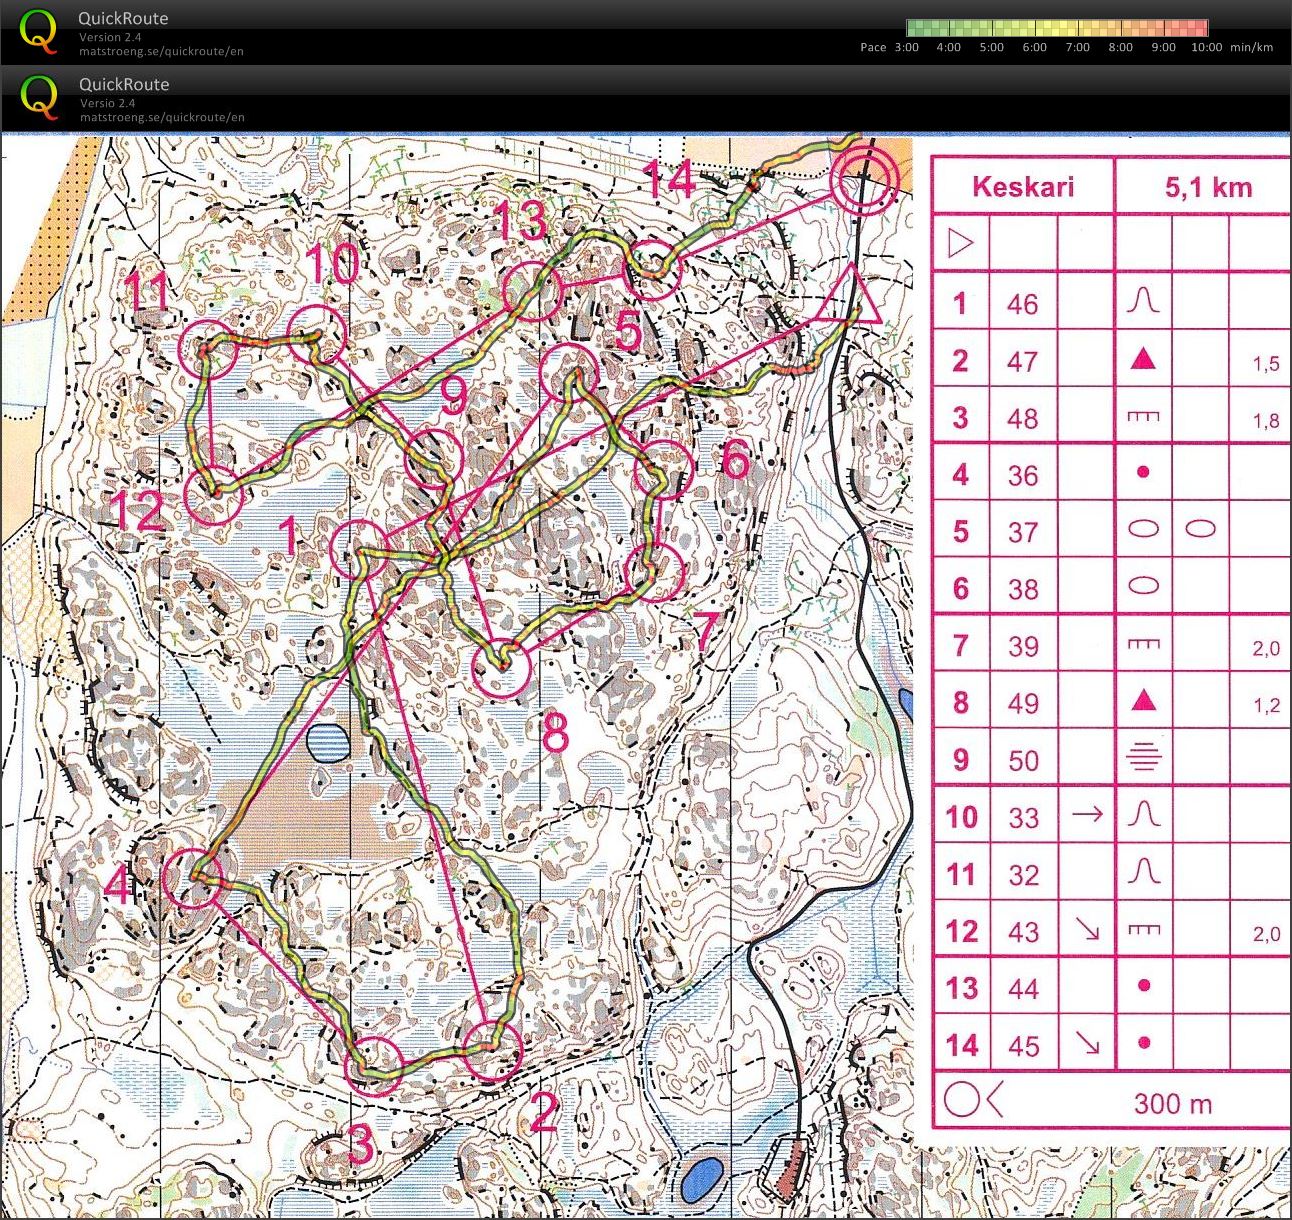
Task: Click control code 36 in the table
Action: coord(1022,475)
